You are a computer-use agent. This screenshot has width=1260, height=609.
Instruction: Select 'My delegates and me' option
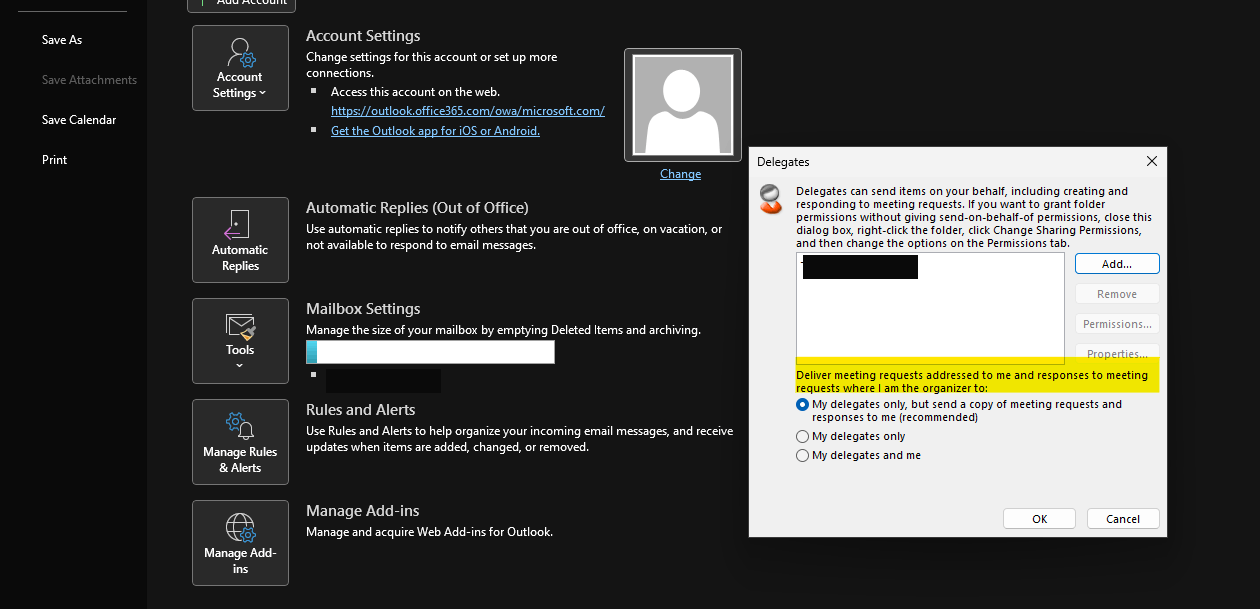click(x=802, y=455)
